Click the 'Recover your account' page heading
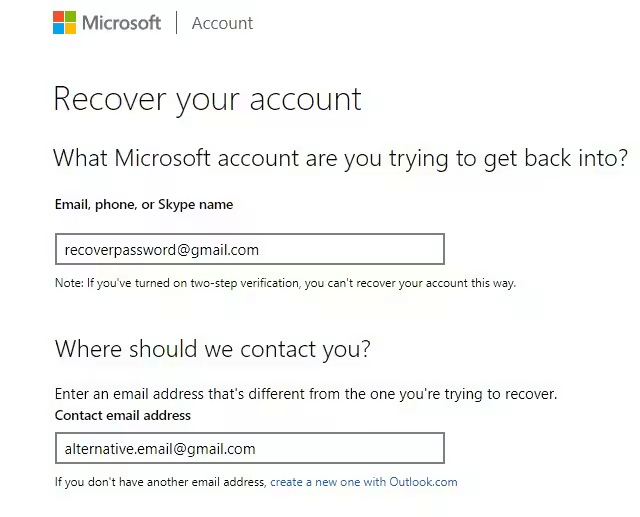640x517 pixels. [x=207, y=100]
